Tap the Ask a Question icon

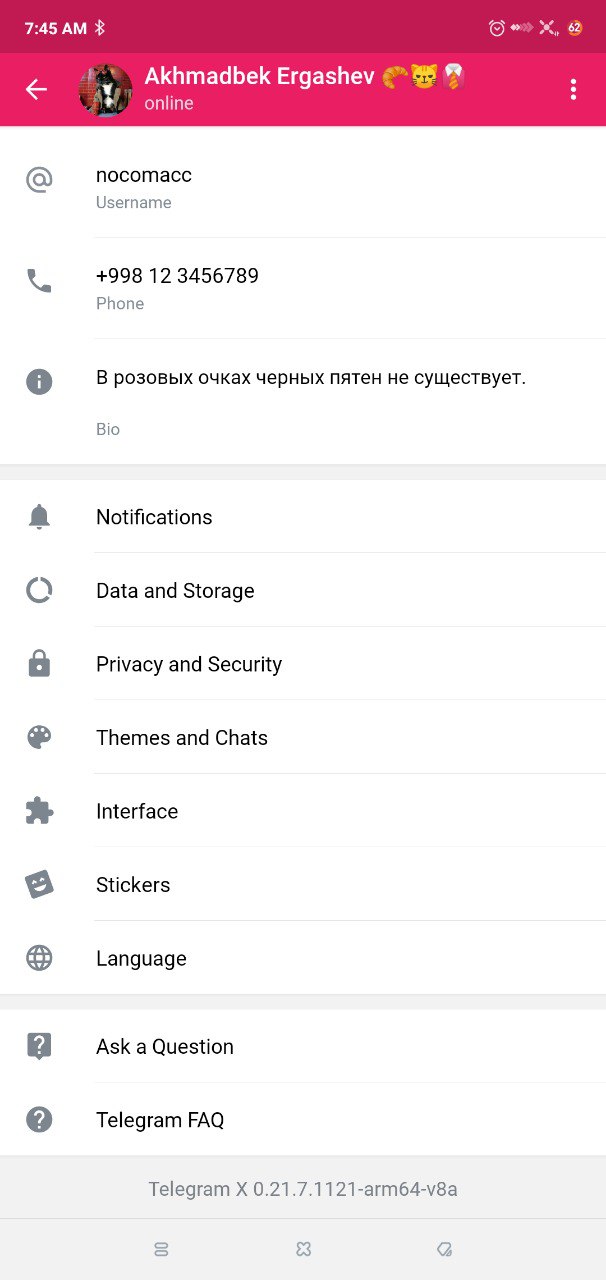[x=39, y=1046]
